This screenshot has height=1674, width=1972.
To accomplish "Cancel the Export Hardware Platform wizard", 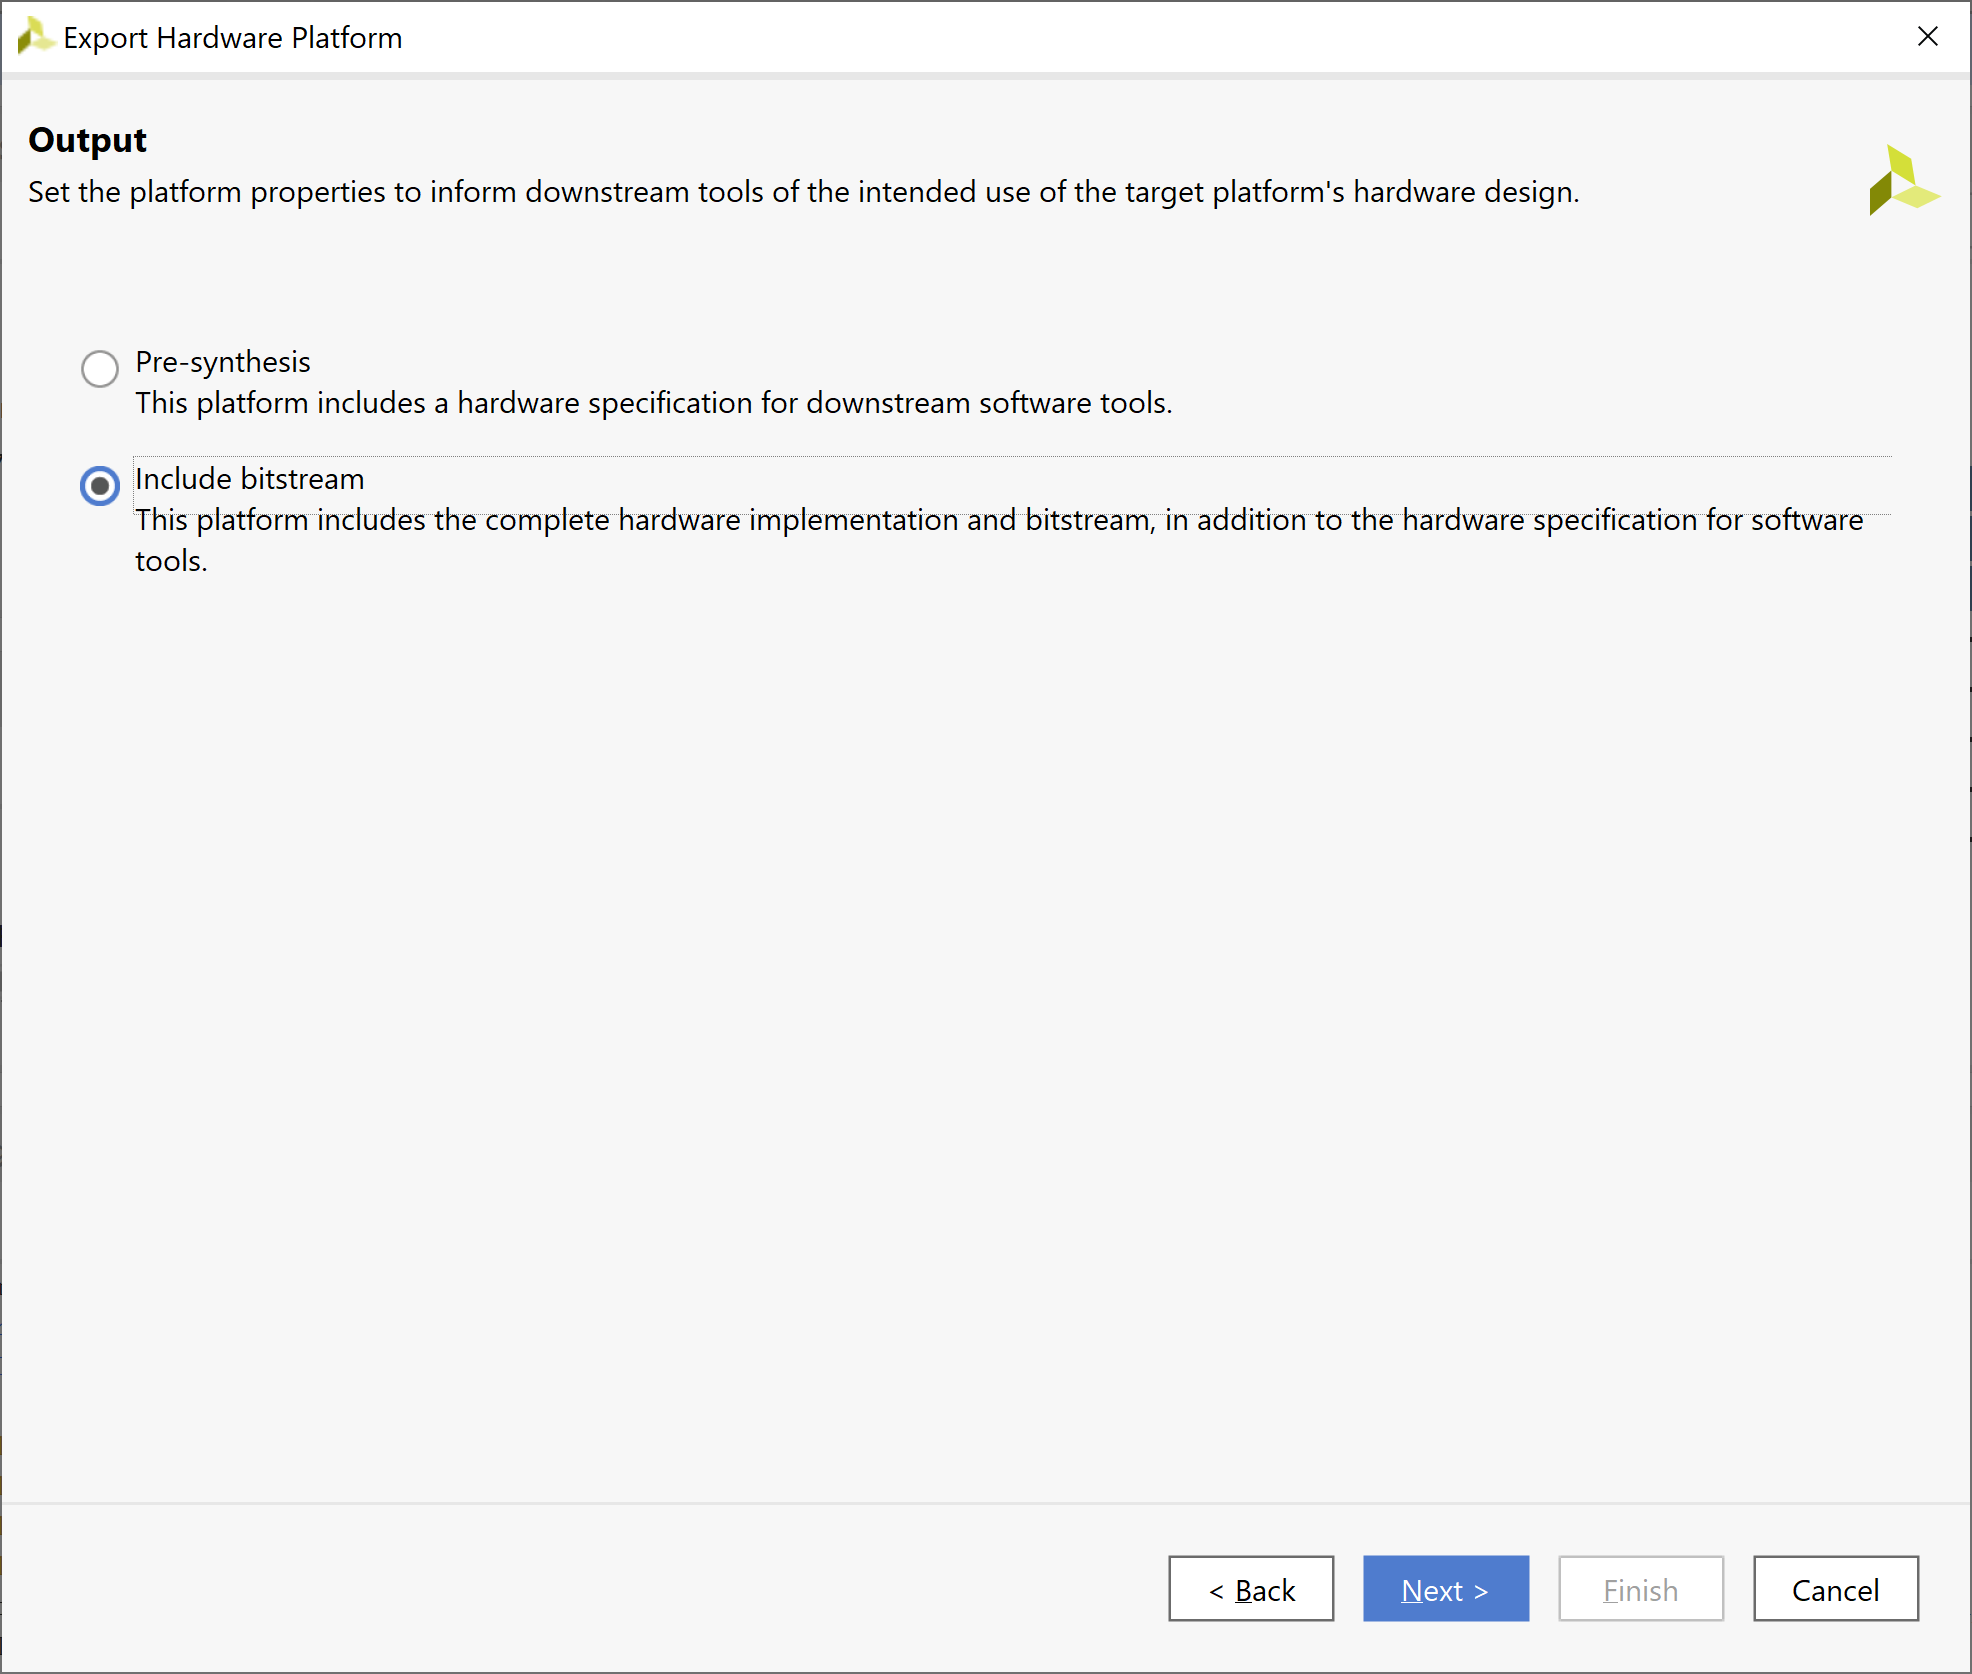I will (x=1836, y=1589).
